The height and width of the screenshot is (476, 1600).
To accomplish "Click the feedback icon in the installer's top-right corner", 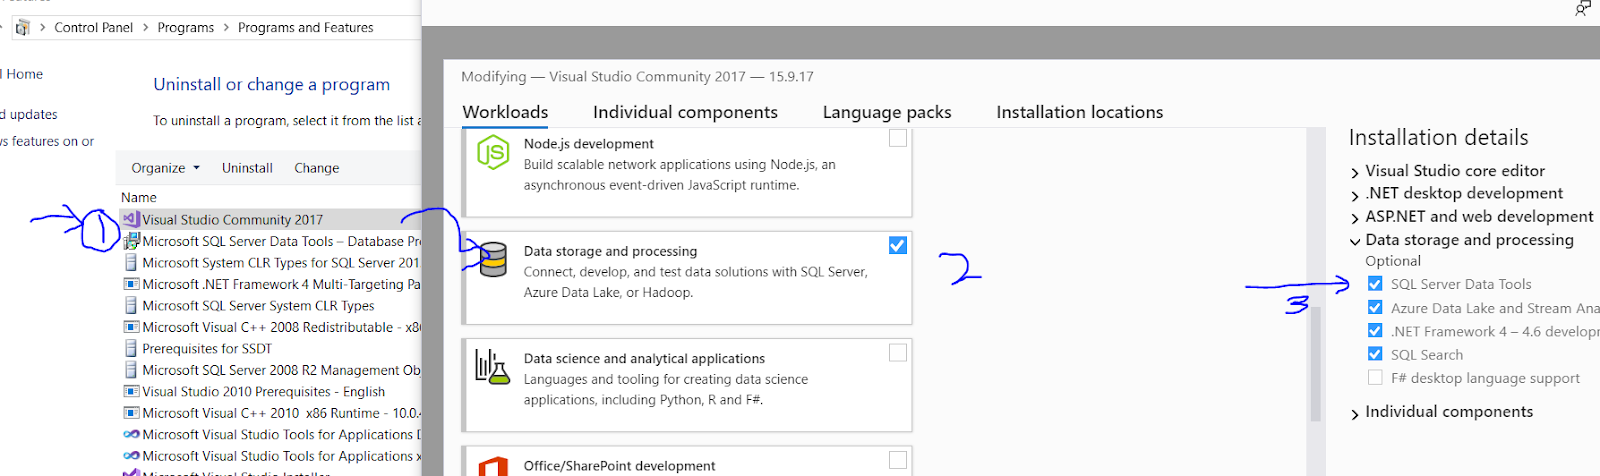I will 1583,8.
